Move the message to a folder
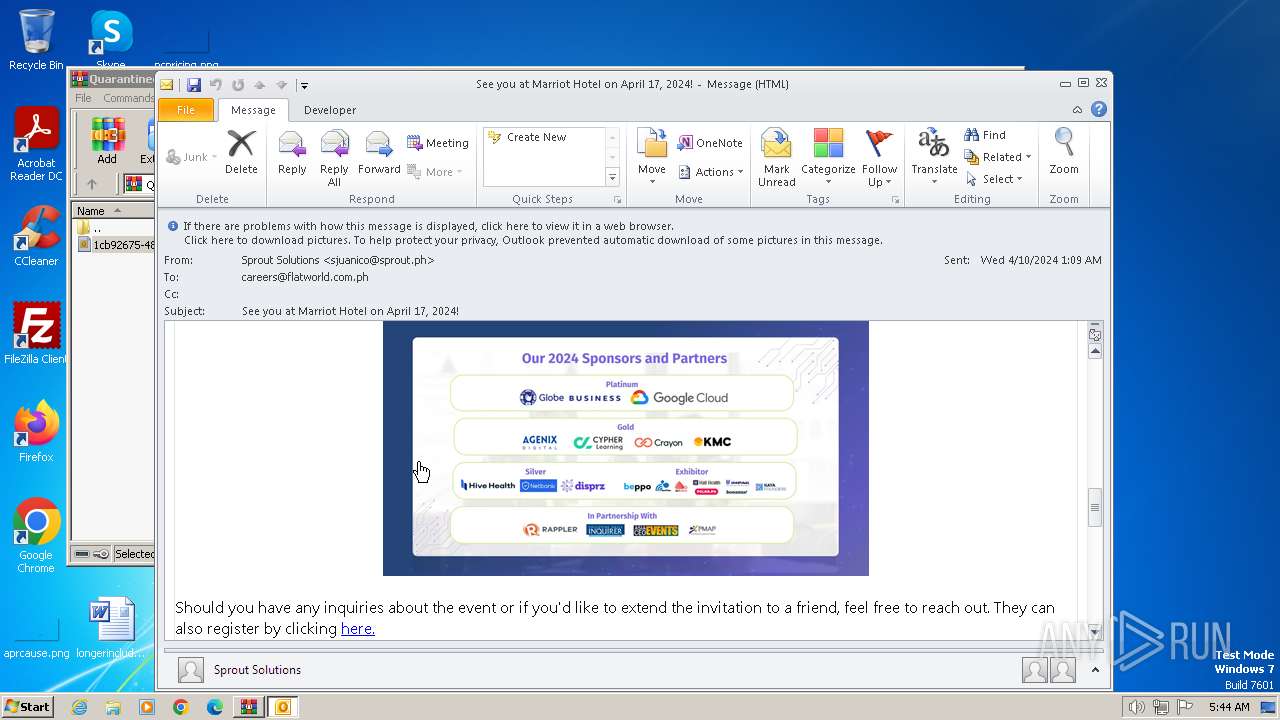 click(652, 158)
